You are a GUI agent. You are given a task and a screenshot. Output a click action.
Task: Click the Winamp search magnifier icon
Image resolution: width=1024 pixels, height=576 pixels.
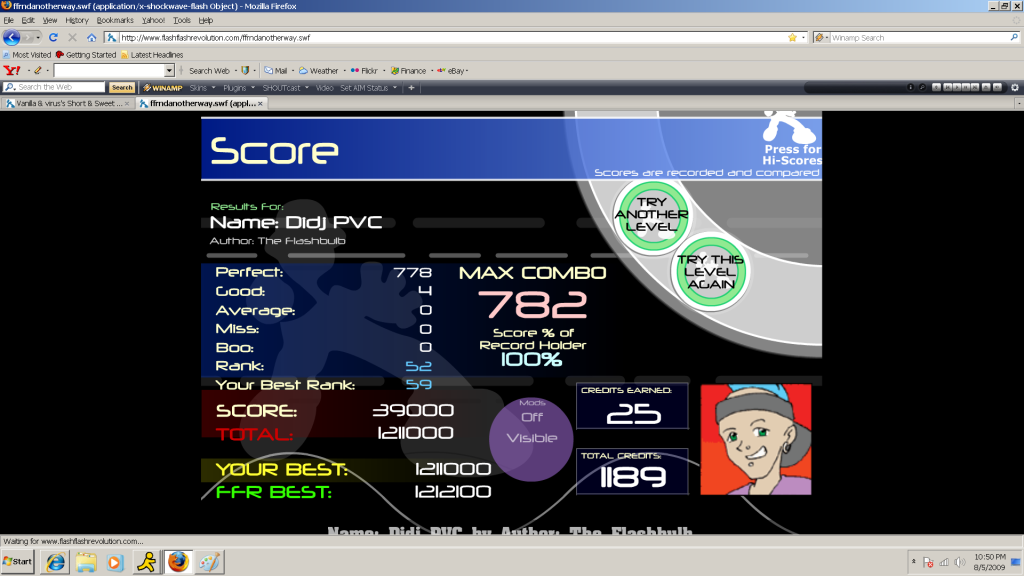[1012, 38]
